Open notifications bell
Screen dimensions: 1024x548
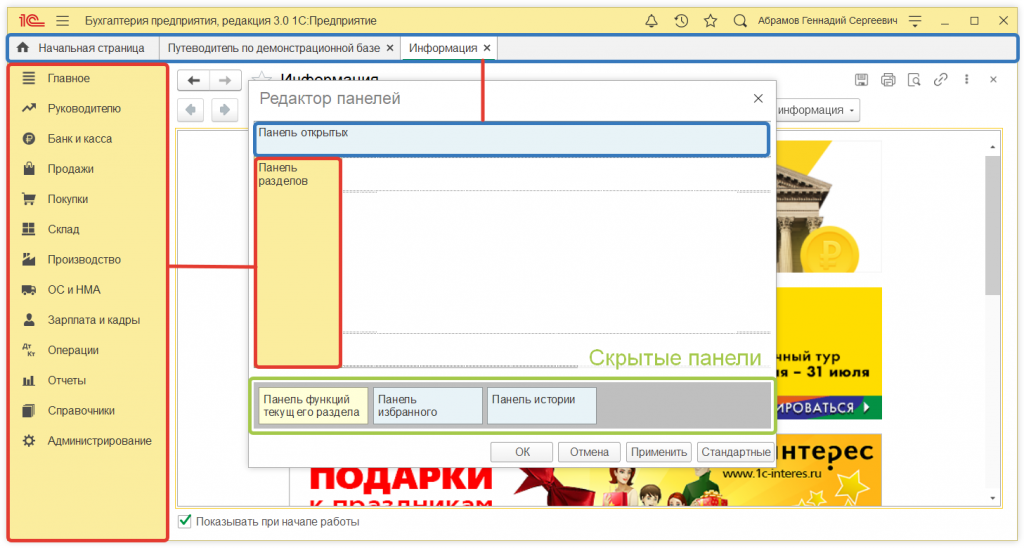pos(651,21)
